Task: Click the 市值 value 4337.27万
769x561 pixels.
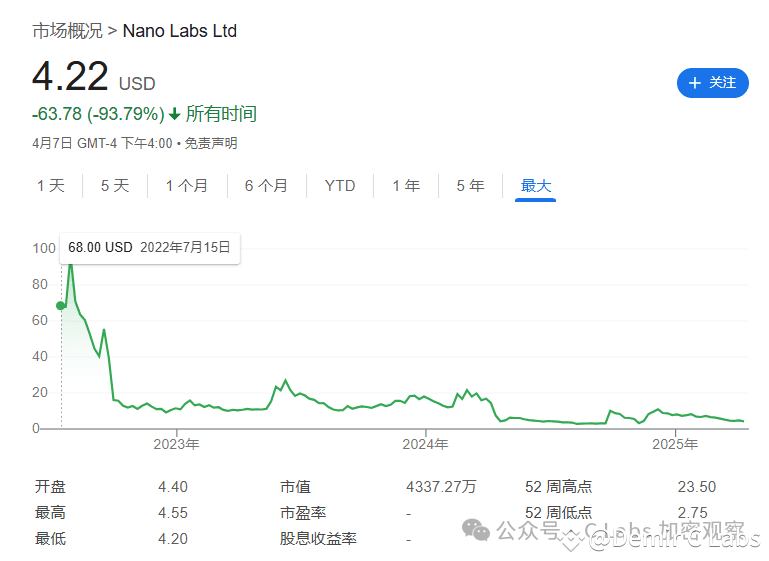Action: [441, 487]
